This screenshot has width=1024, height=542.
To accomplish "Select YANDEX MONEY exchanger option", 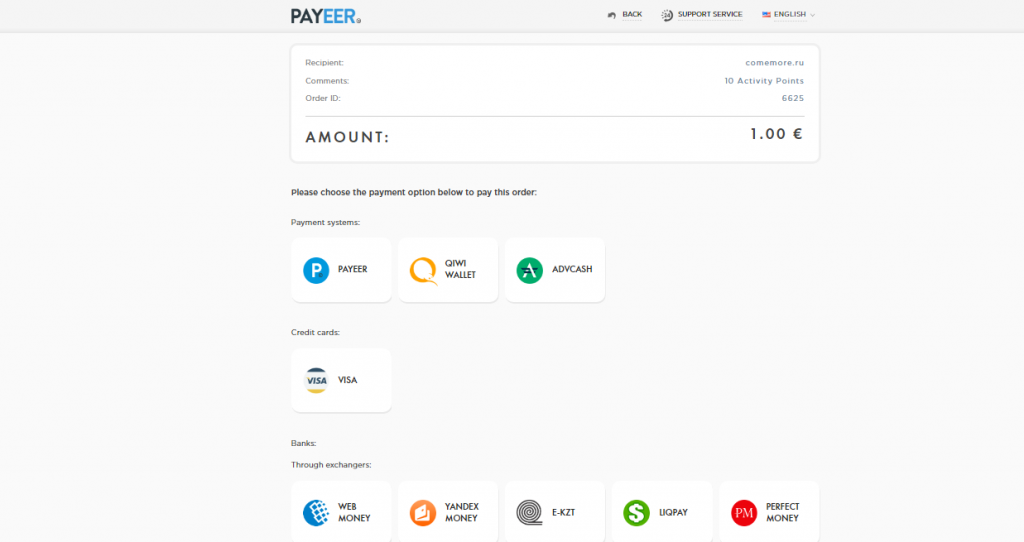I will click(x=448, y=512).
